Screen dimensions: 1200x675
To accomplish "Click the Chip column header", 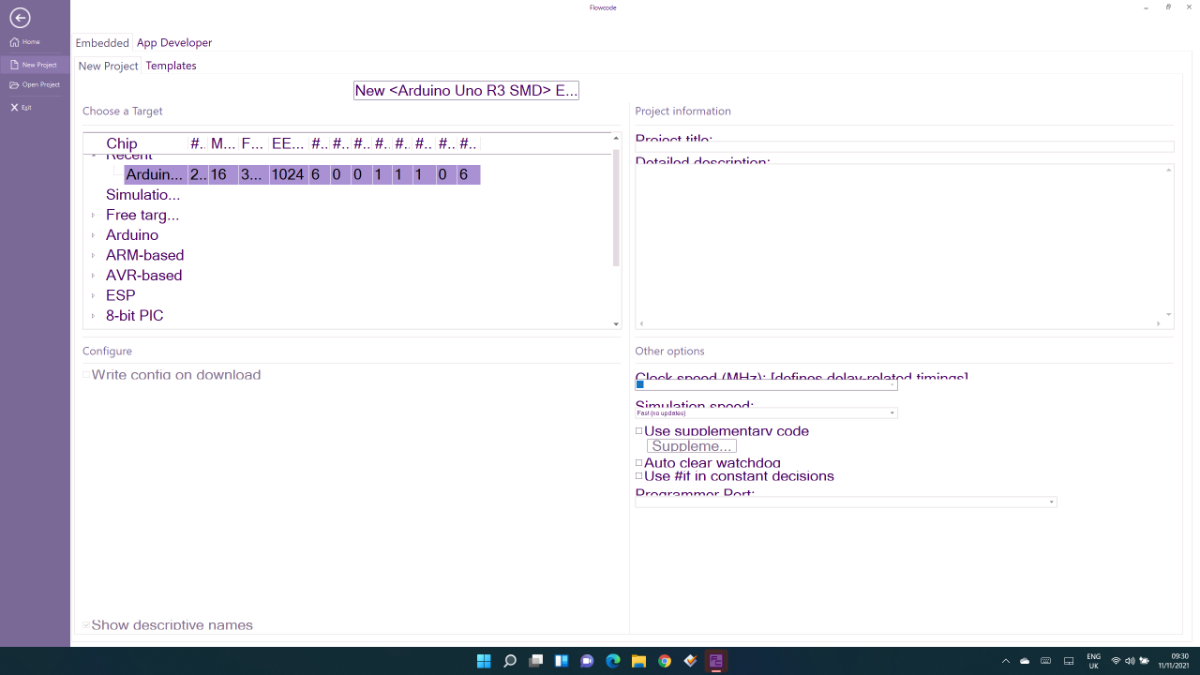I will tap(122, 144).
